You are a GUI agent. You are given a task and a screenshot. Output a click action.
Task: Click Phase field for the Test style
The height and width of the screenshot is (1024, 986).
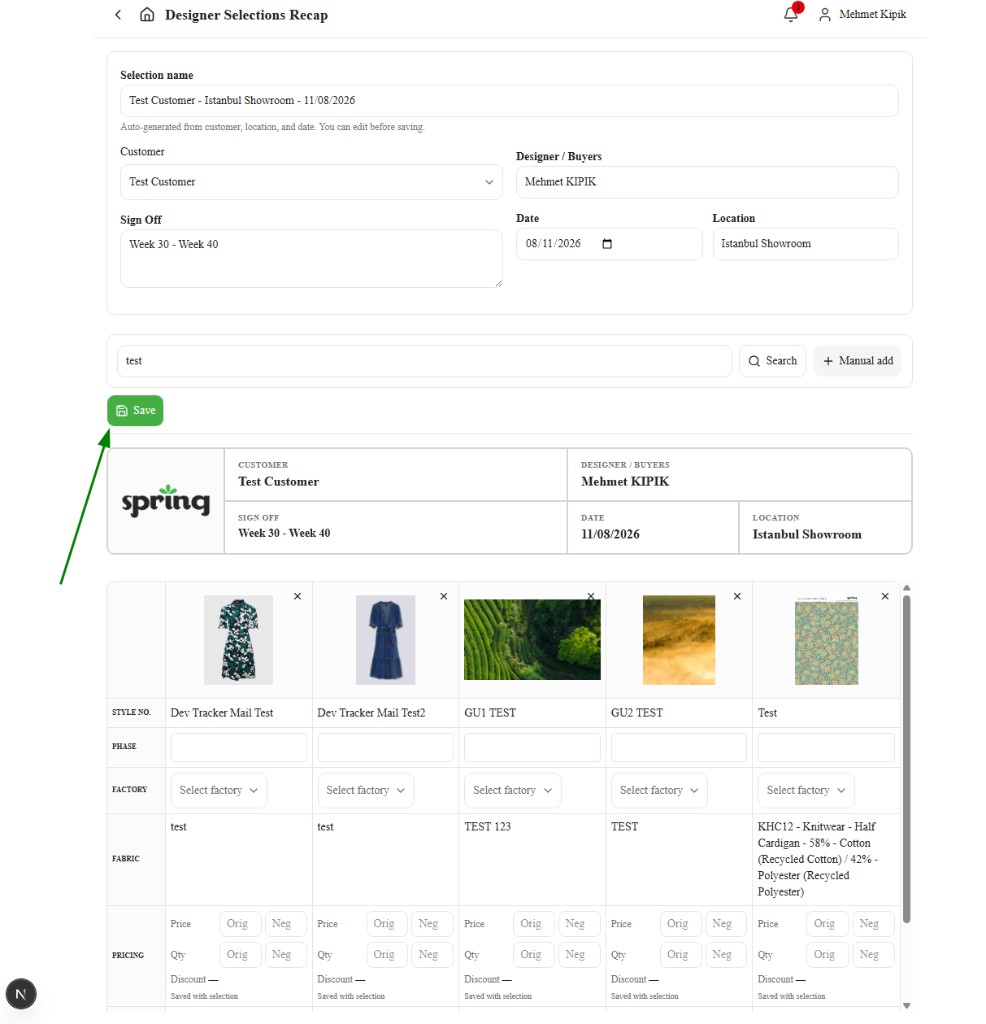coord(826,746)
